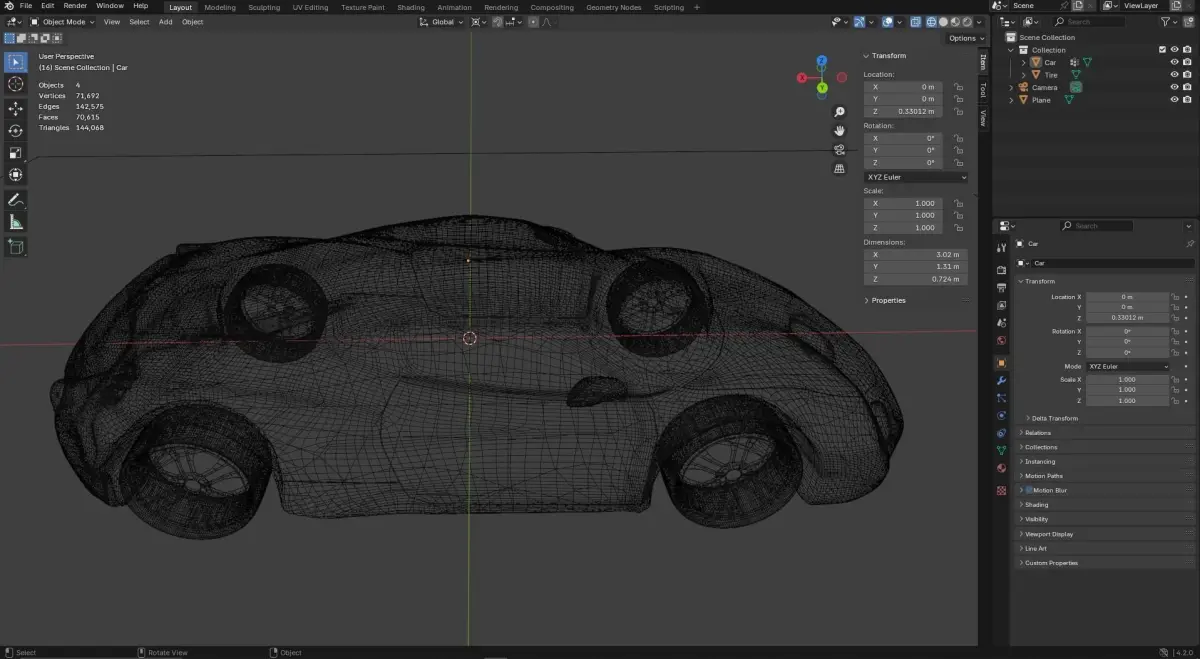
Task: Expand the Camera item in outliner
Action: tap(1012, 88)
